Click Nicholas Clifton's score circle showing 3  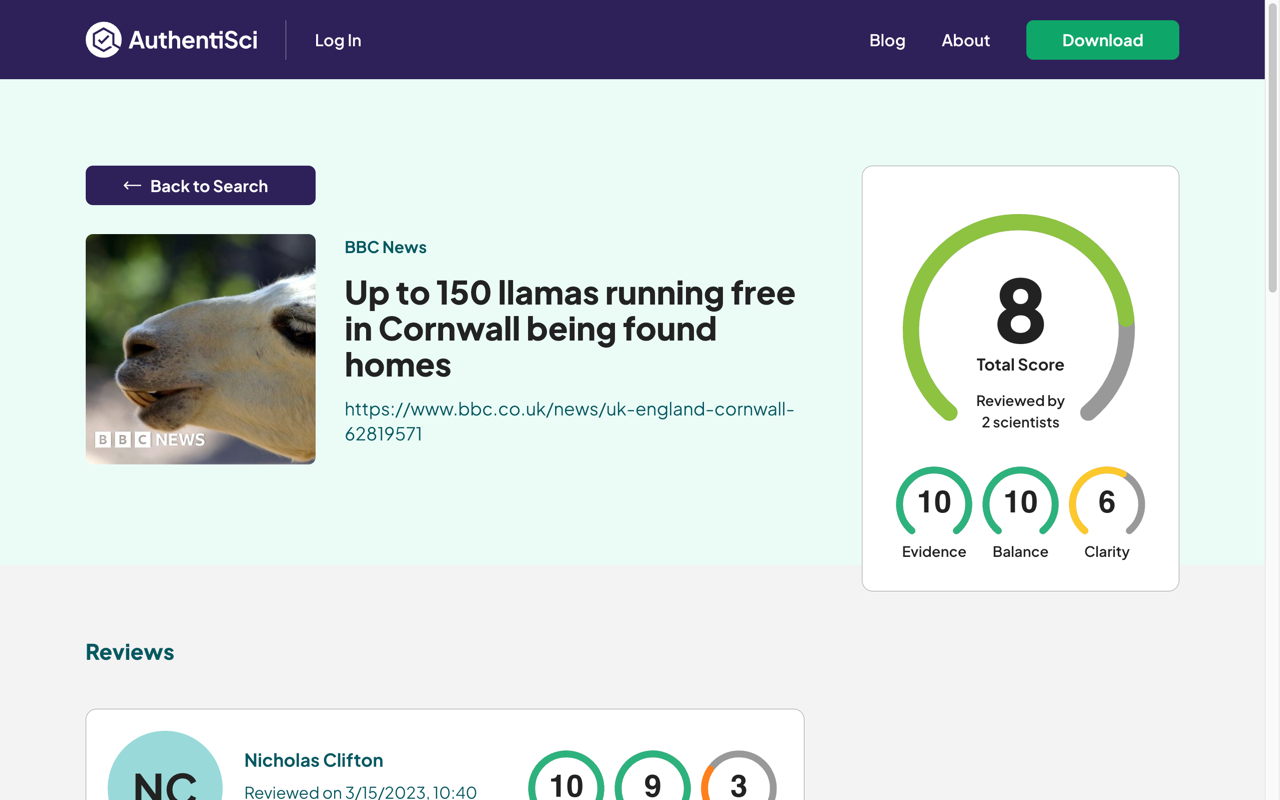[739, 776]
